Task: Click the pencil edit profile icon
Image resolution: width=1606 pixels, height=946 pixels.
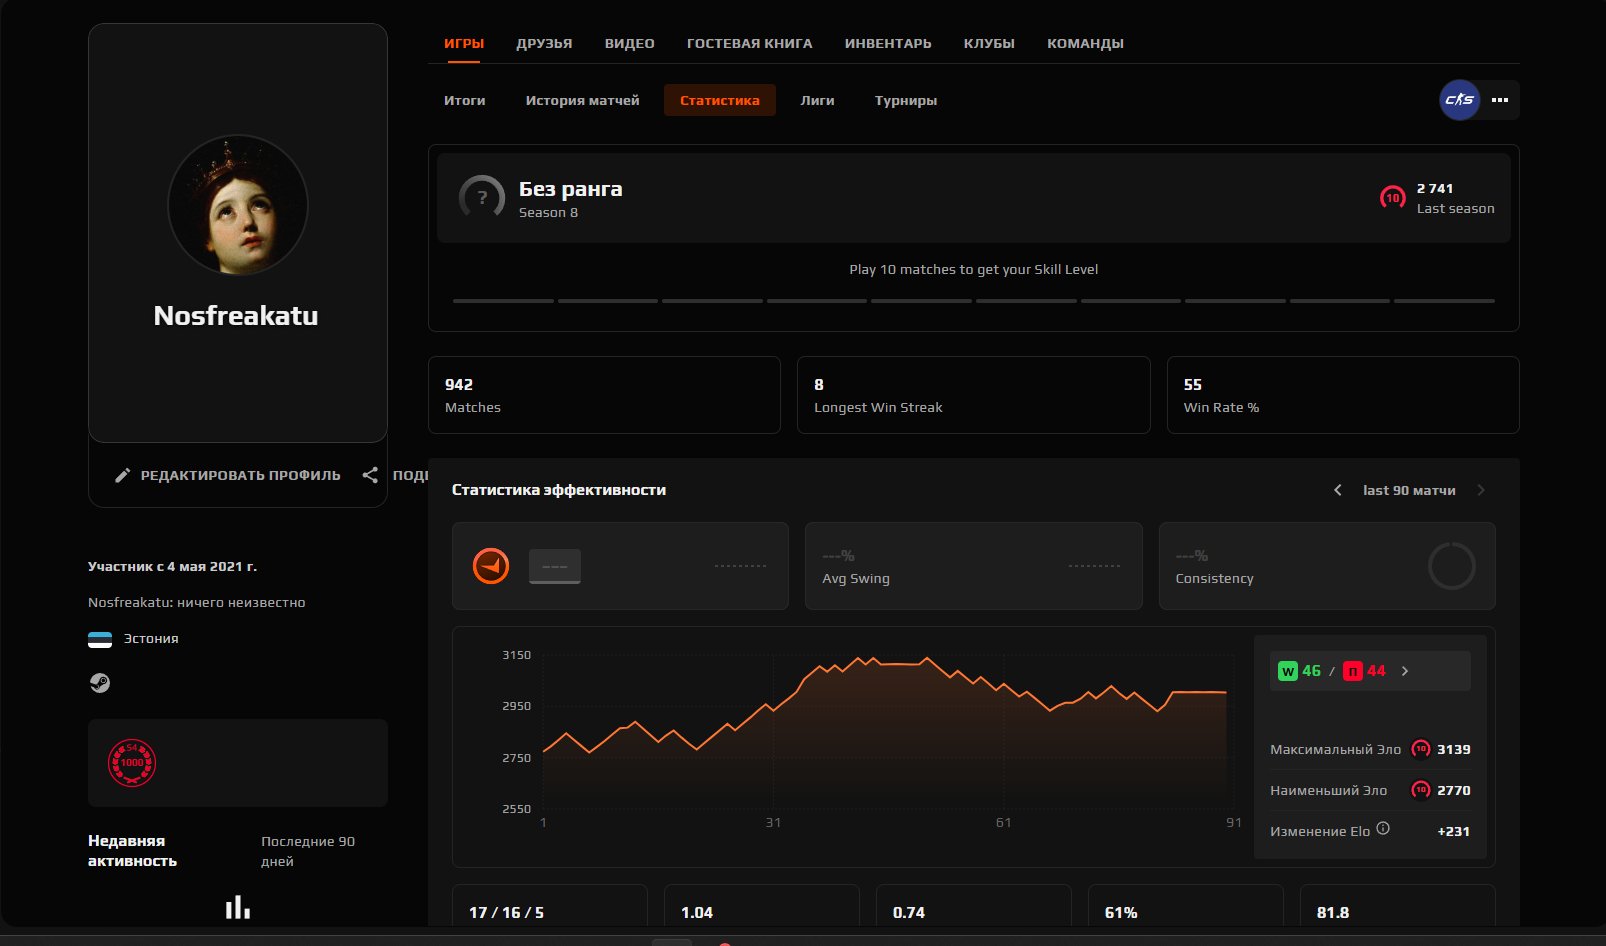Action: [x=122, y=475]
